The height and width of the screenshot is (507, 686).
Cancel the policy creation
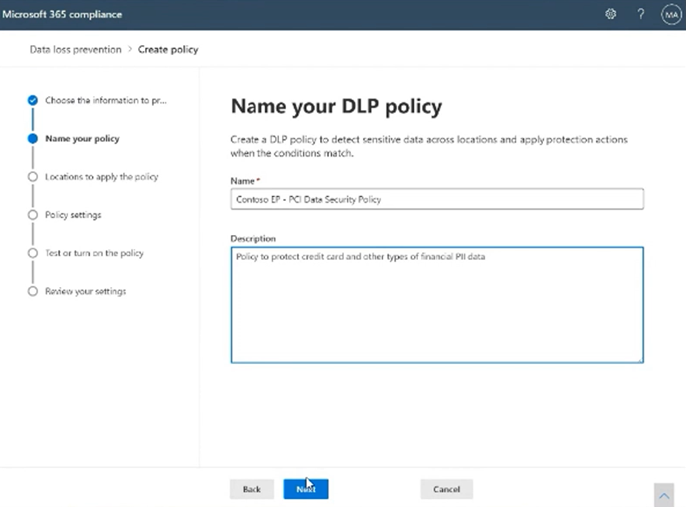446,489
